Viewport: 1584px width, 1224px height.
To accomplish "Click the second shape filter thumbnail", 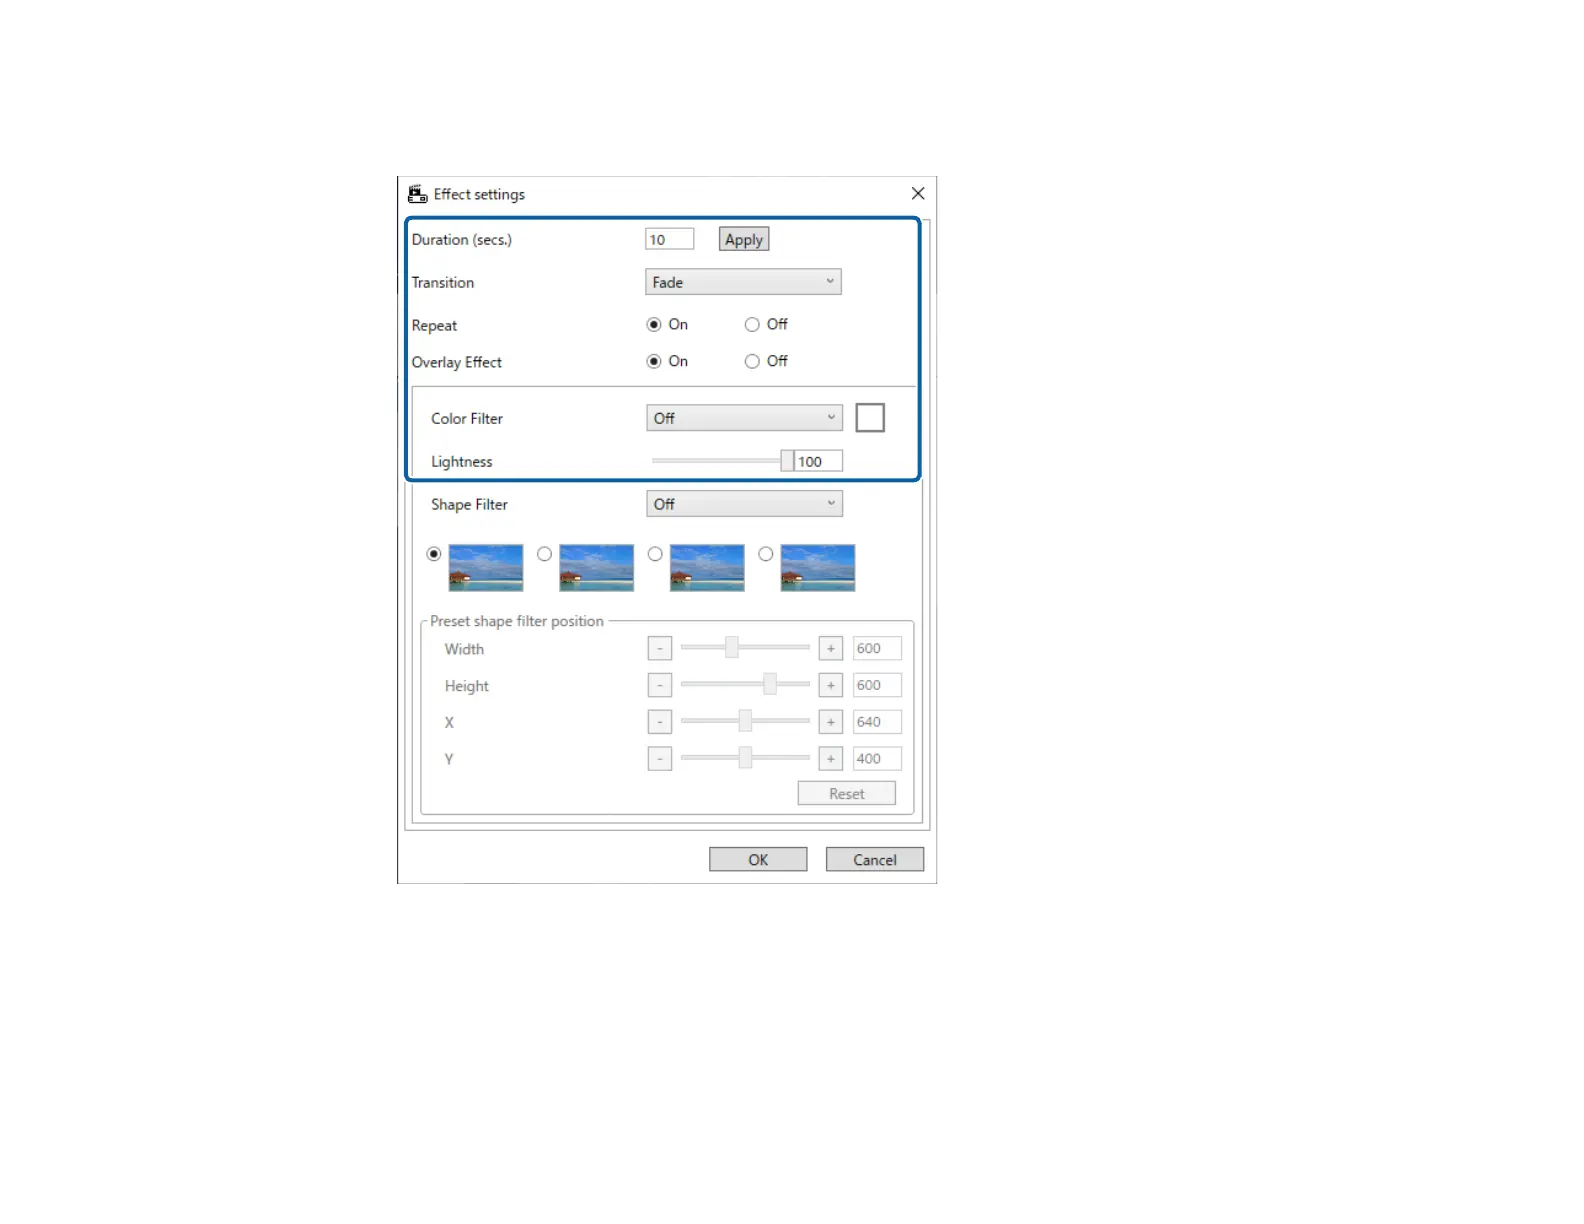I will (x=597, y=568).
